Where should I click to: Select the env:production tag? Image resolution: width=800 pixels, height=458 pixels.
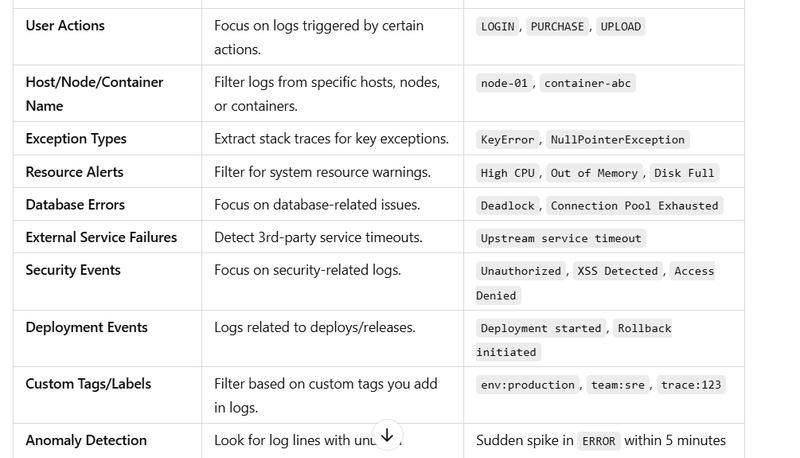pyautogui.click(x=528, y=385)
